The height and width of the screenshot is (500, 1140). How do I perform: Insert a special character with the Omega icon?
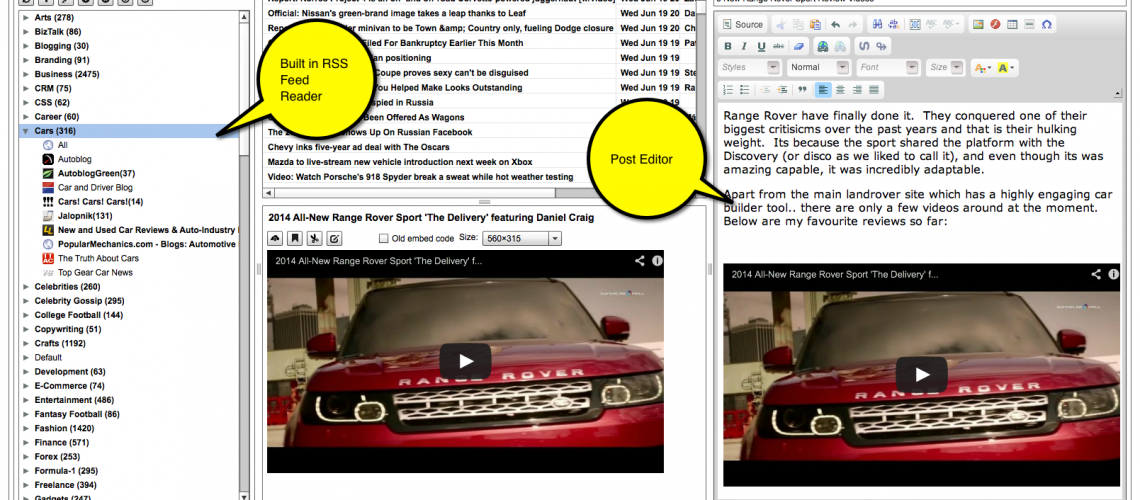(x=1046, y=24)
